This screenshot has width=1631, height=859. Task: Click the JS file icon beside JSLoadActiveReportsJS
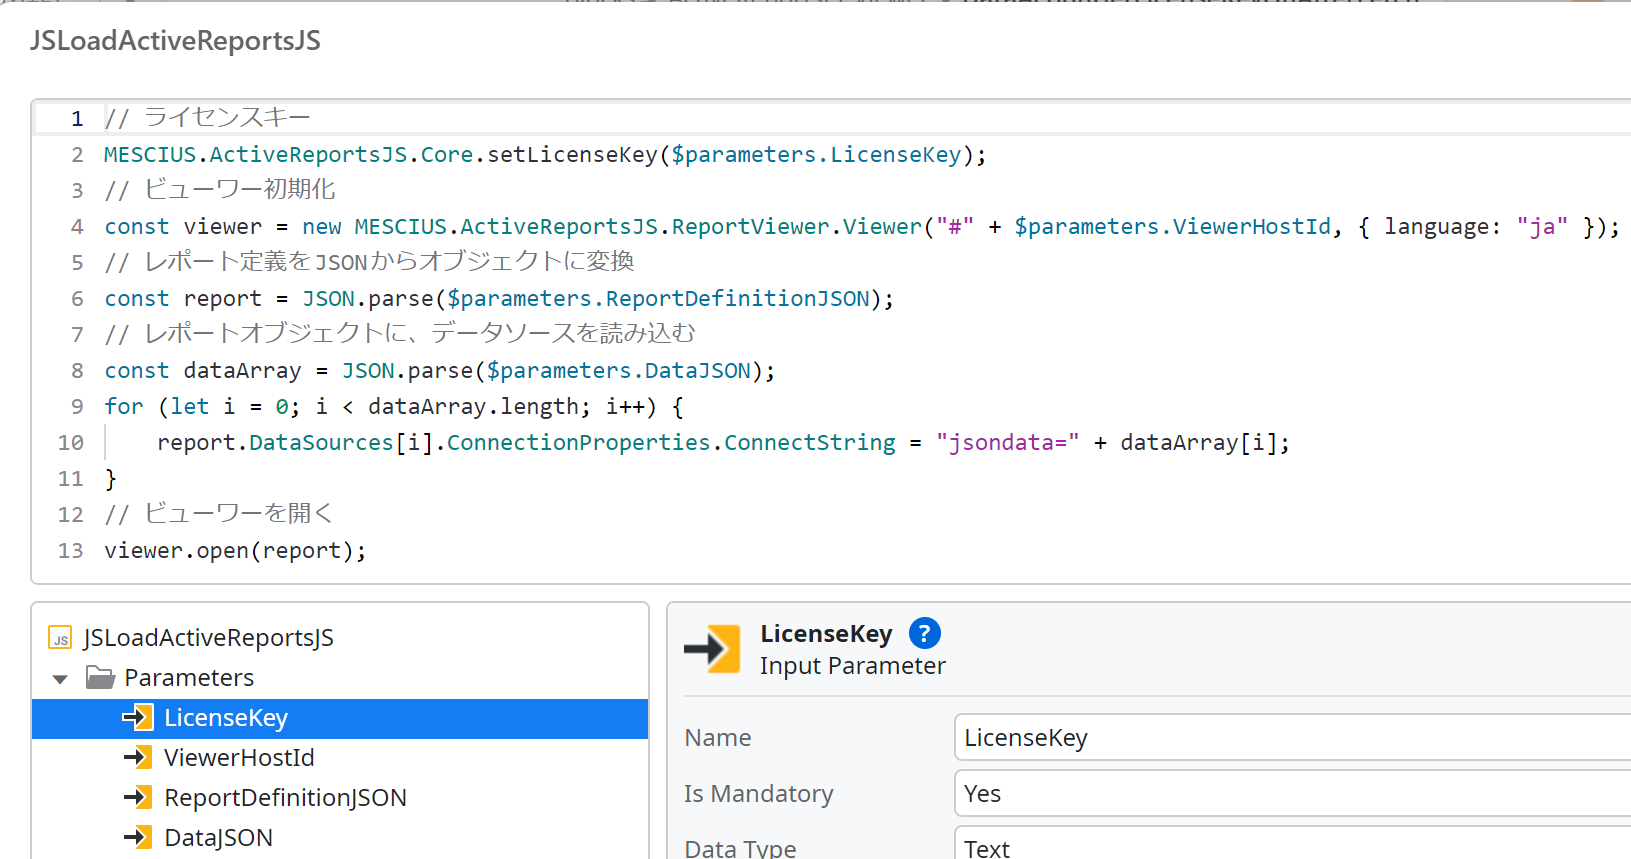61,639
